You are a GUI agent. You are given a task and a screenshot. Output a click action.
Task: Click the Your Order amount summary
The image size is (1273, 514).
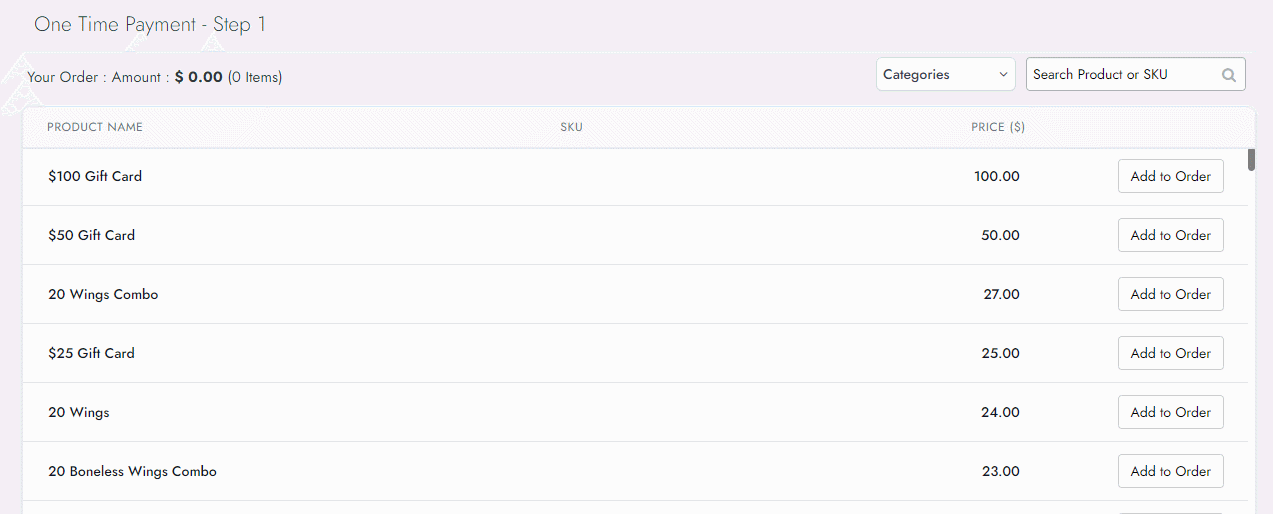pyautogui.click(x=155, y=77)
